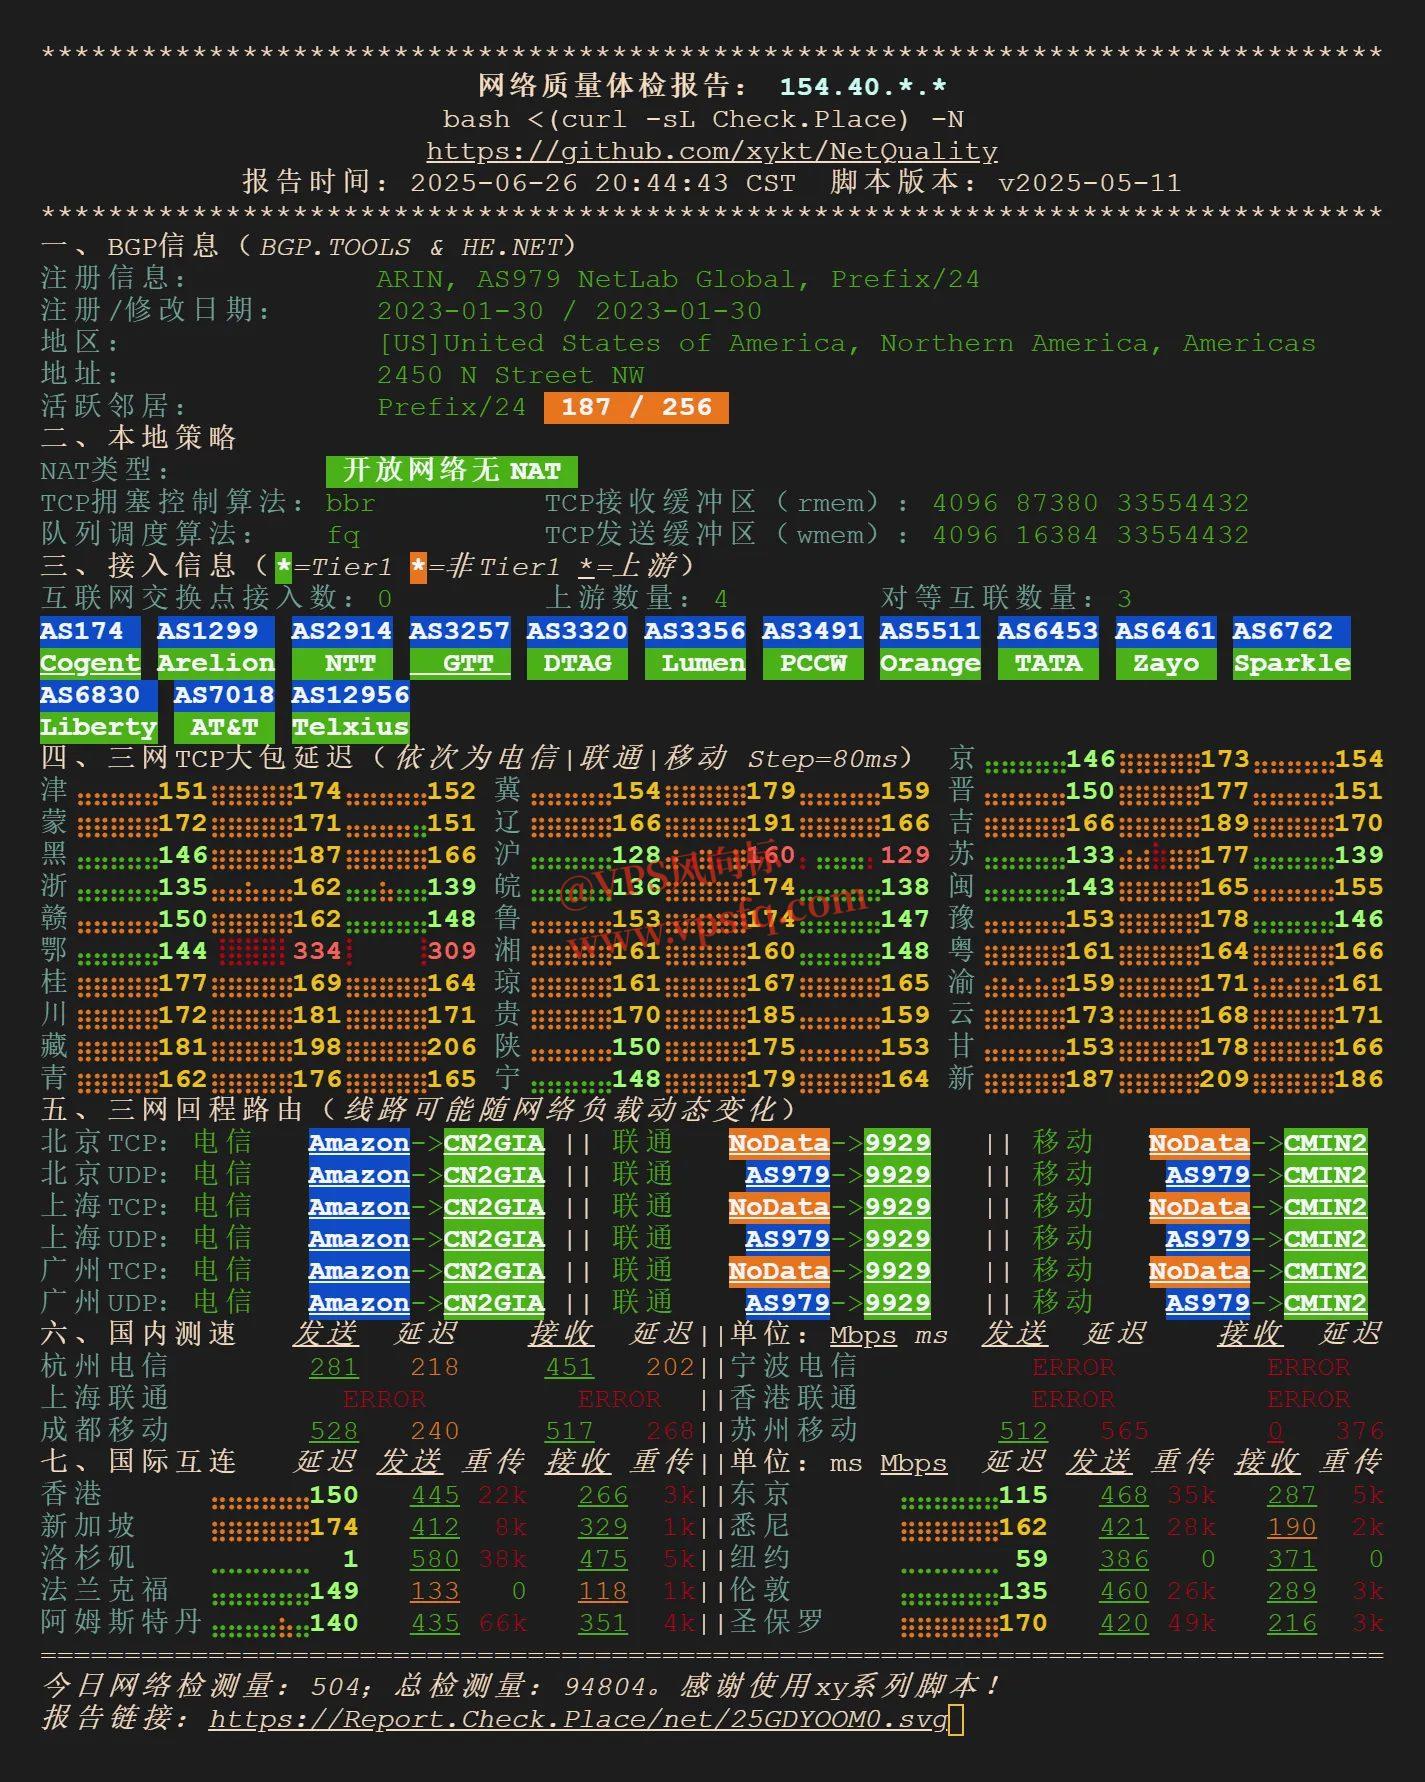Click NoData in the 北京TCP 联通 row
The width and height of the screenshot is (1425, 1782).
click(779, 1143)
